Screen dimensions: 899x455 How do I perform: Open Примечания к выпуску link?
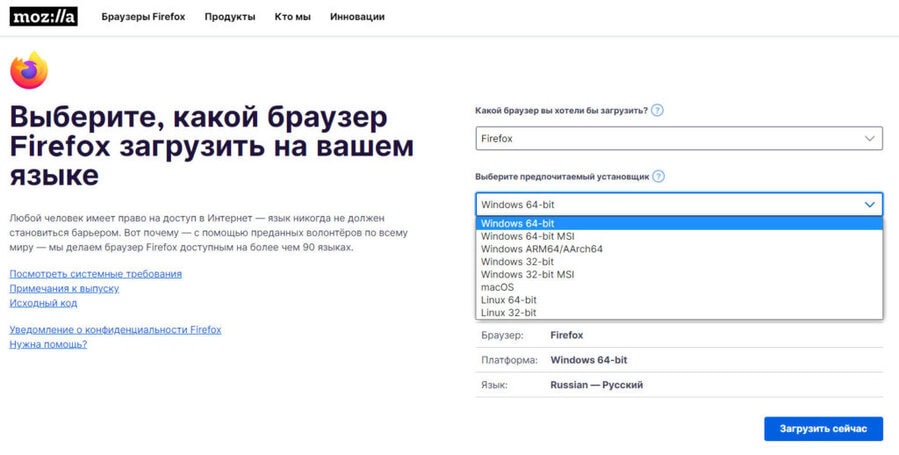coord(64,288)
